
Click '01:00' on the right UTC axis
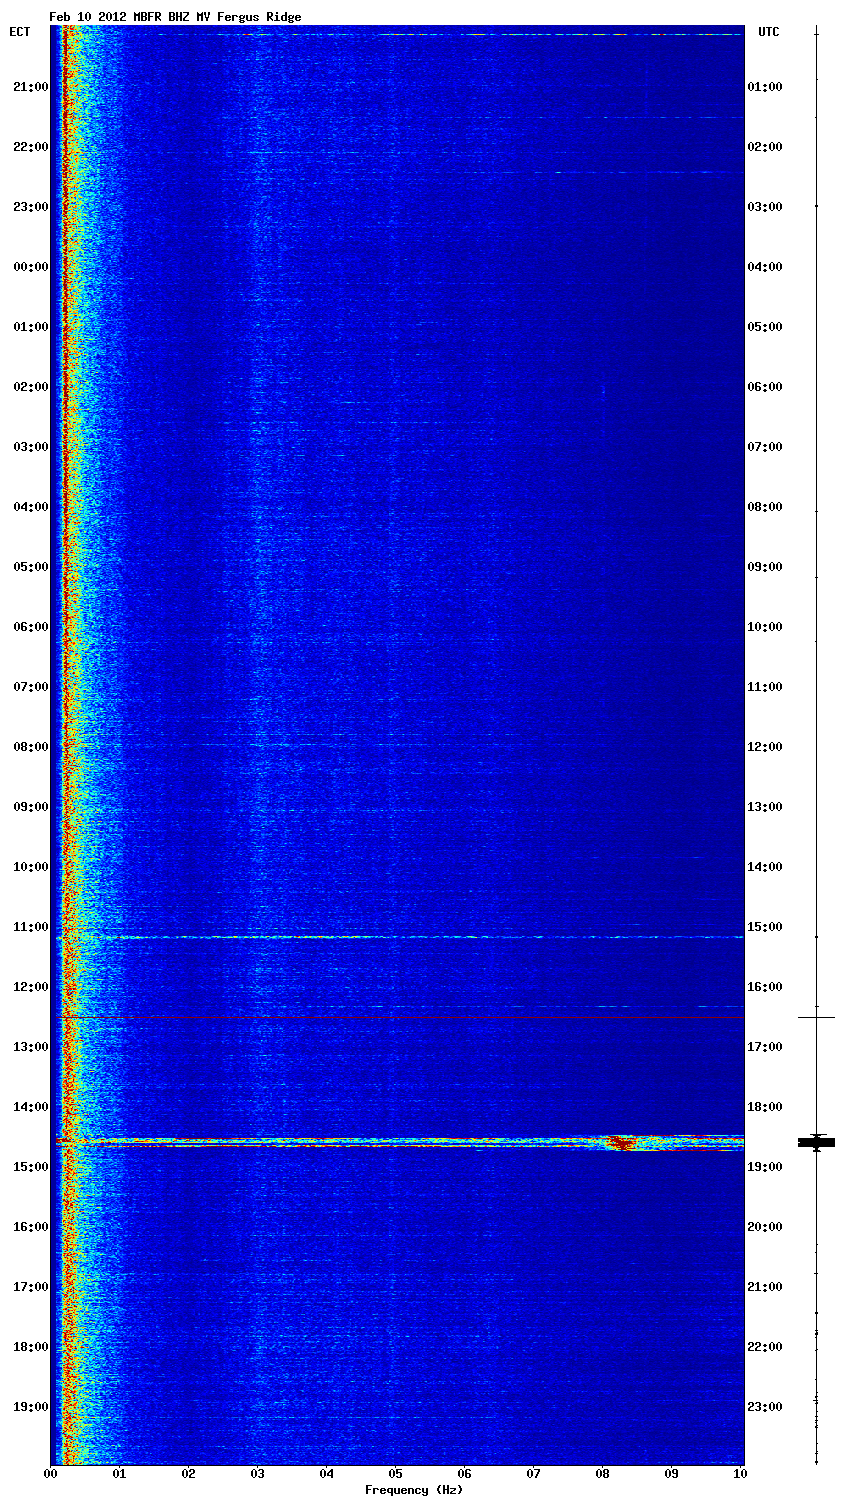765,87
